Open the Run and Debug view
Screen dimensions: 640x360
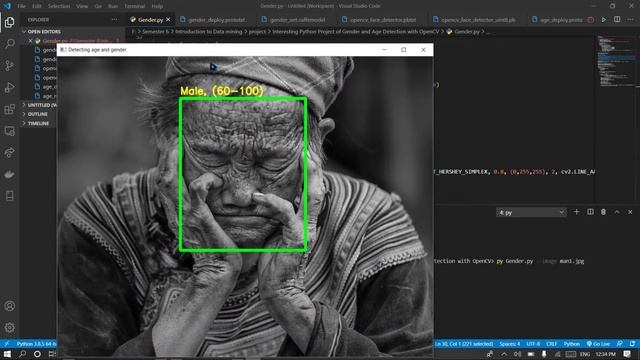pos(9,87)
